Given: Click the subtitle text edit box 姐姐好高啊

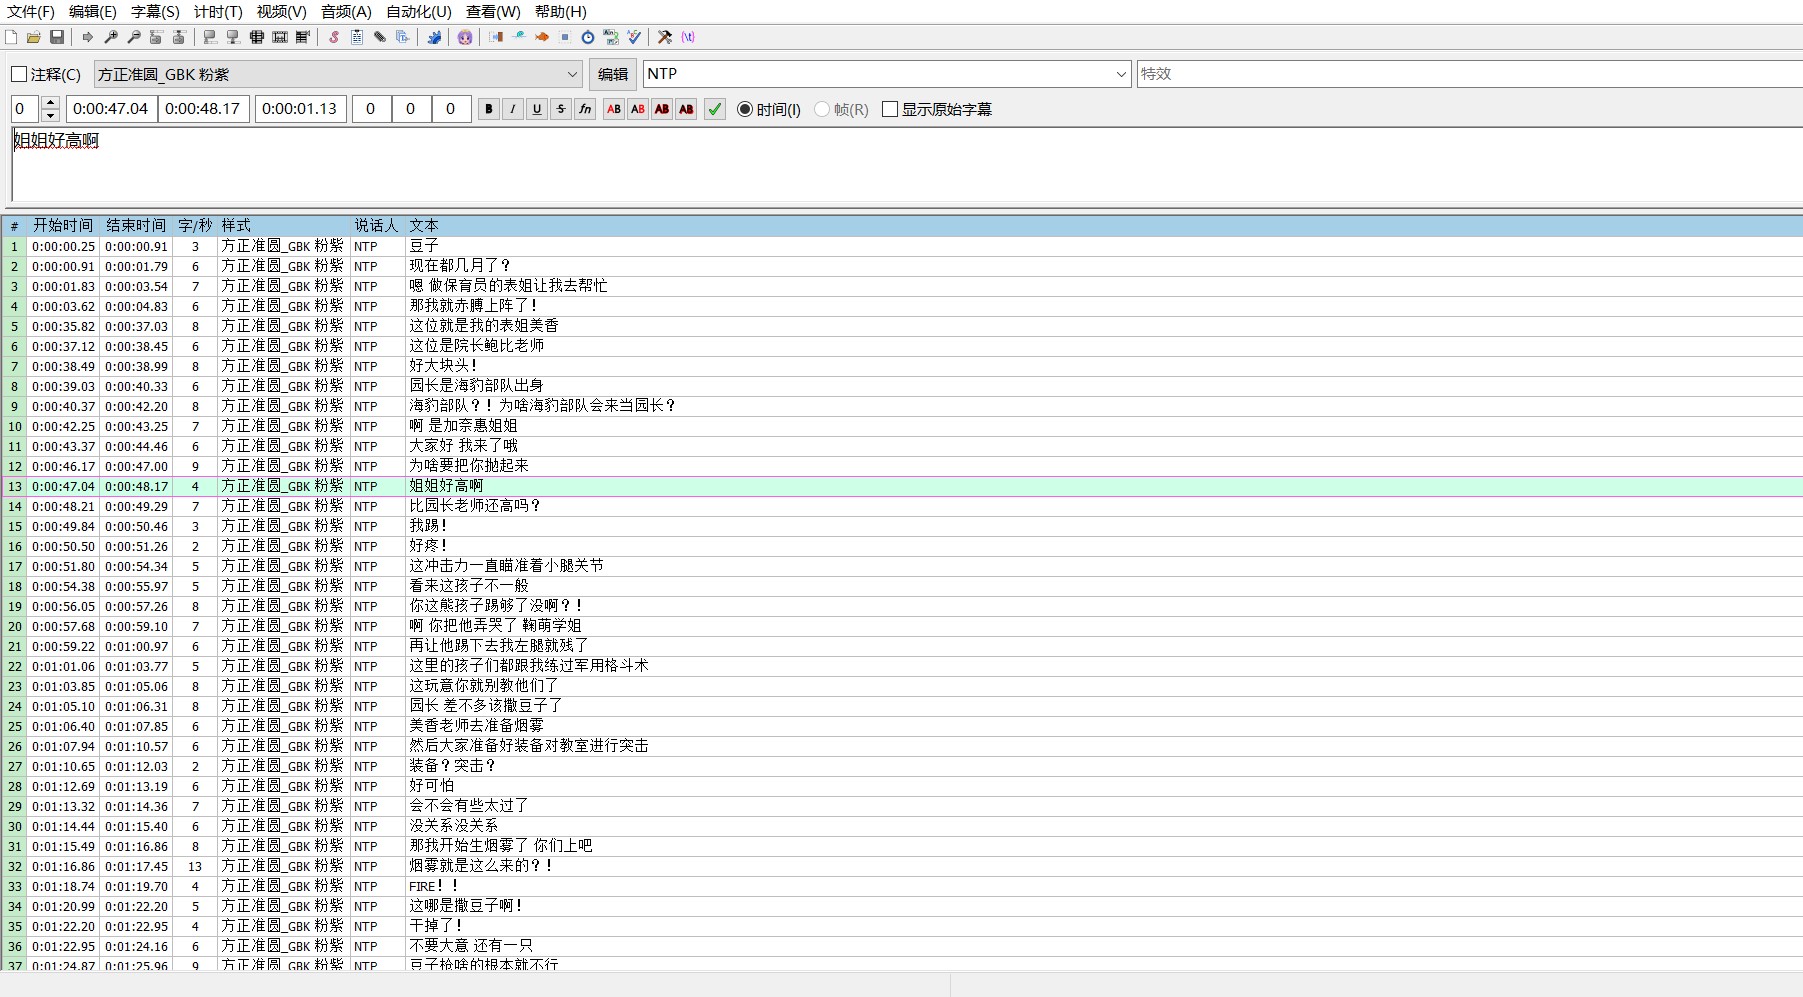Looking at the screenshot, I should coord(907,165).
